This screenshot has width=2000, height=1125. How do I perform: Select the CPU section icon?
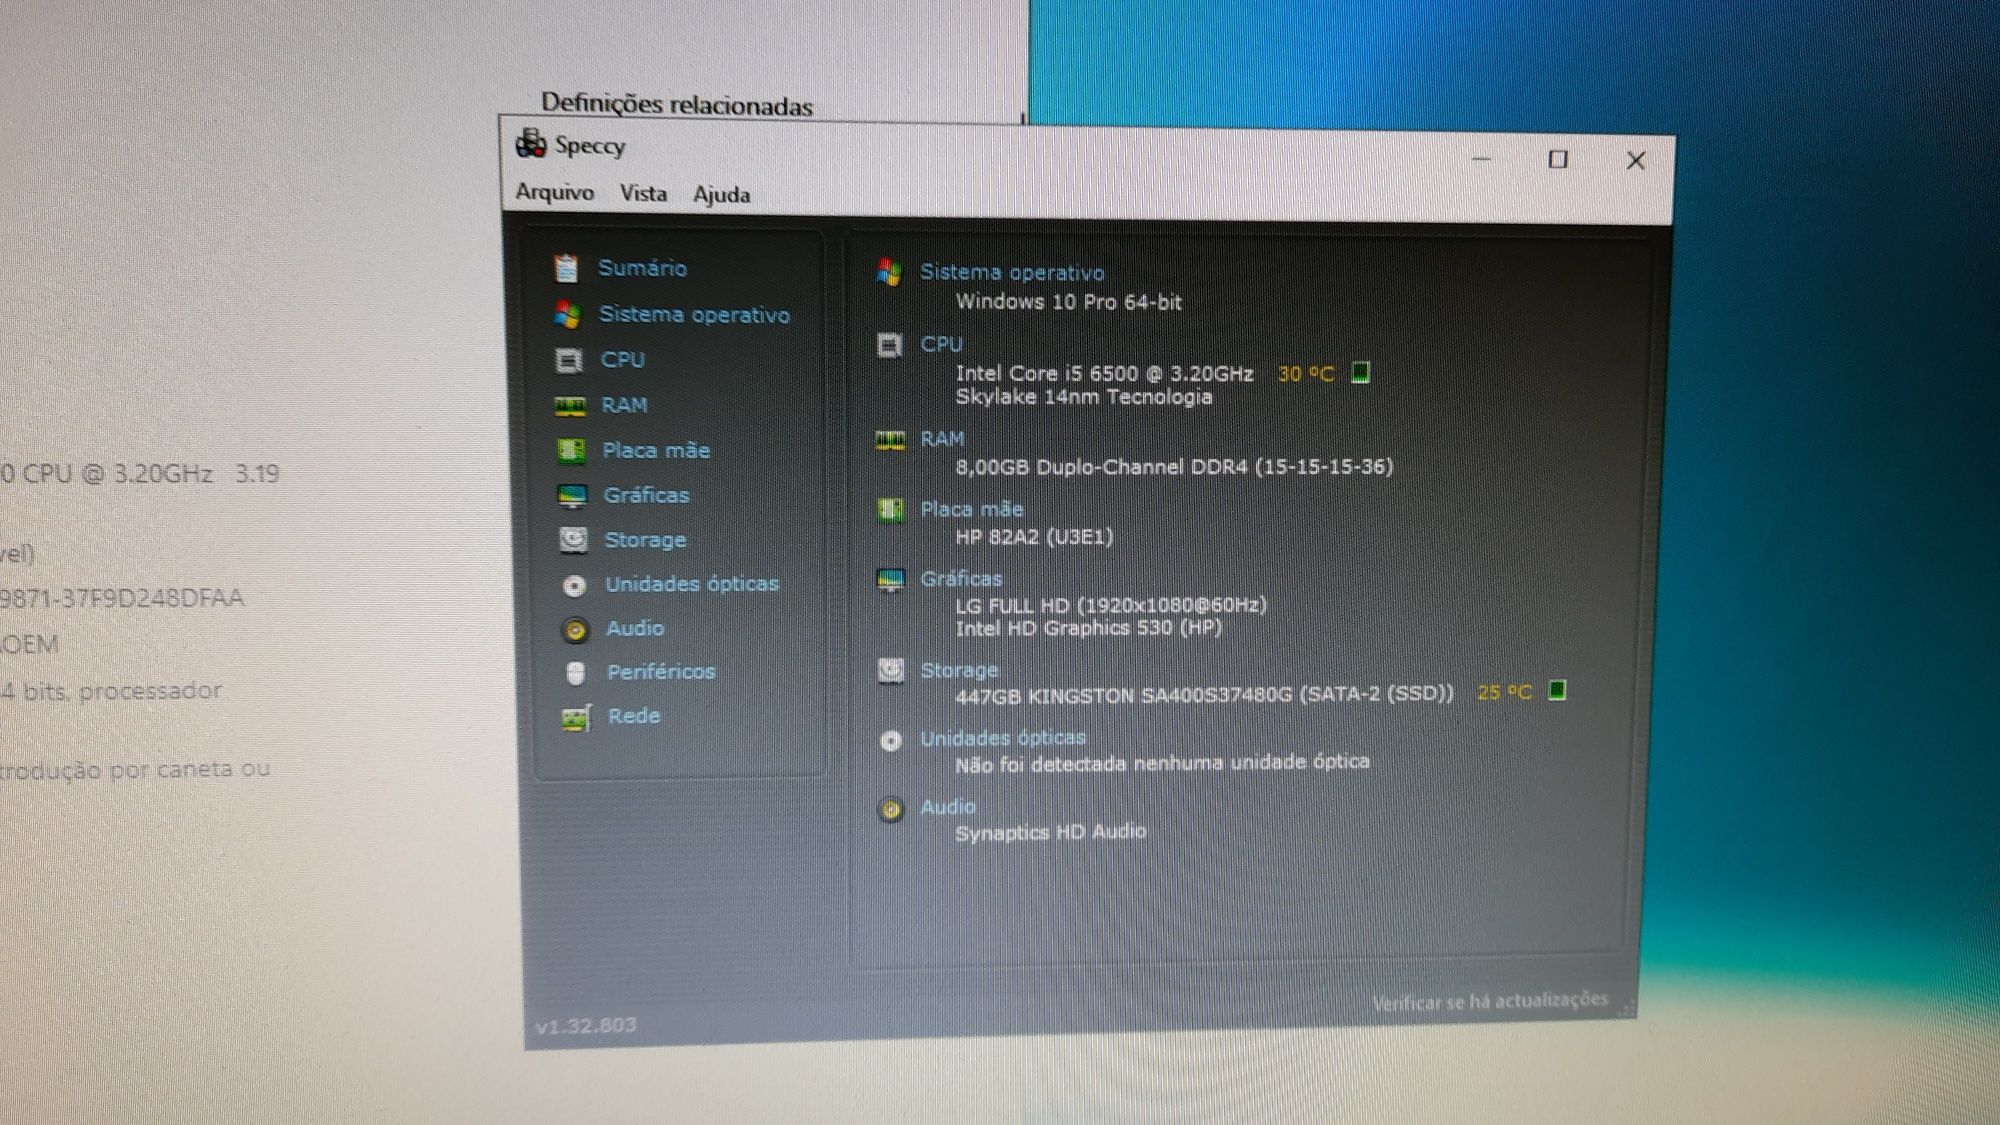[569, 359]
